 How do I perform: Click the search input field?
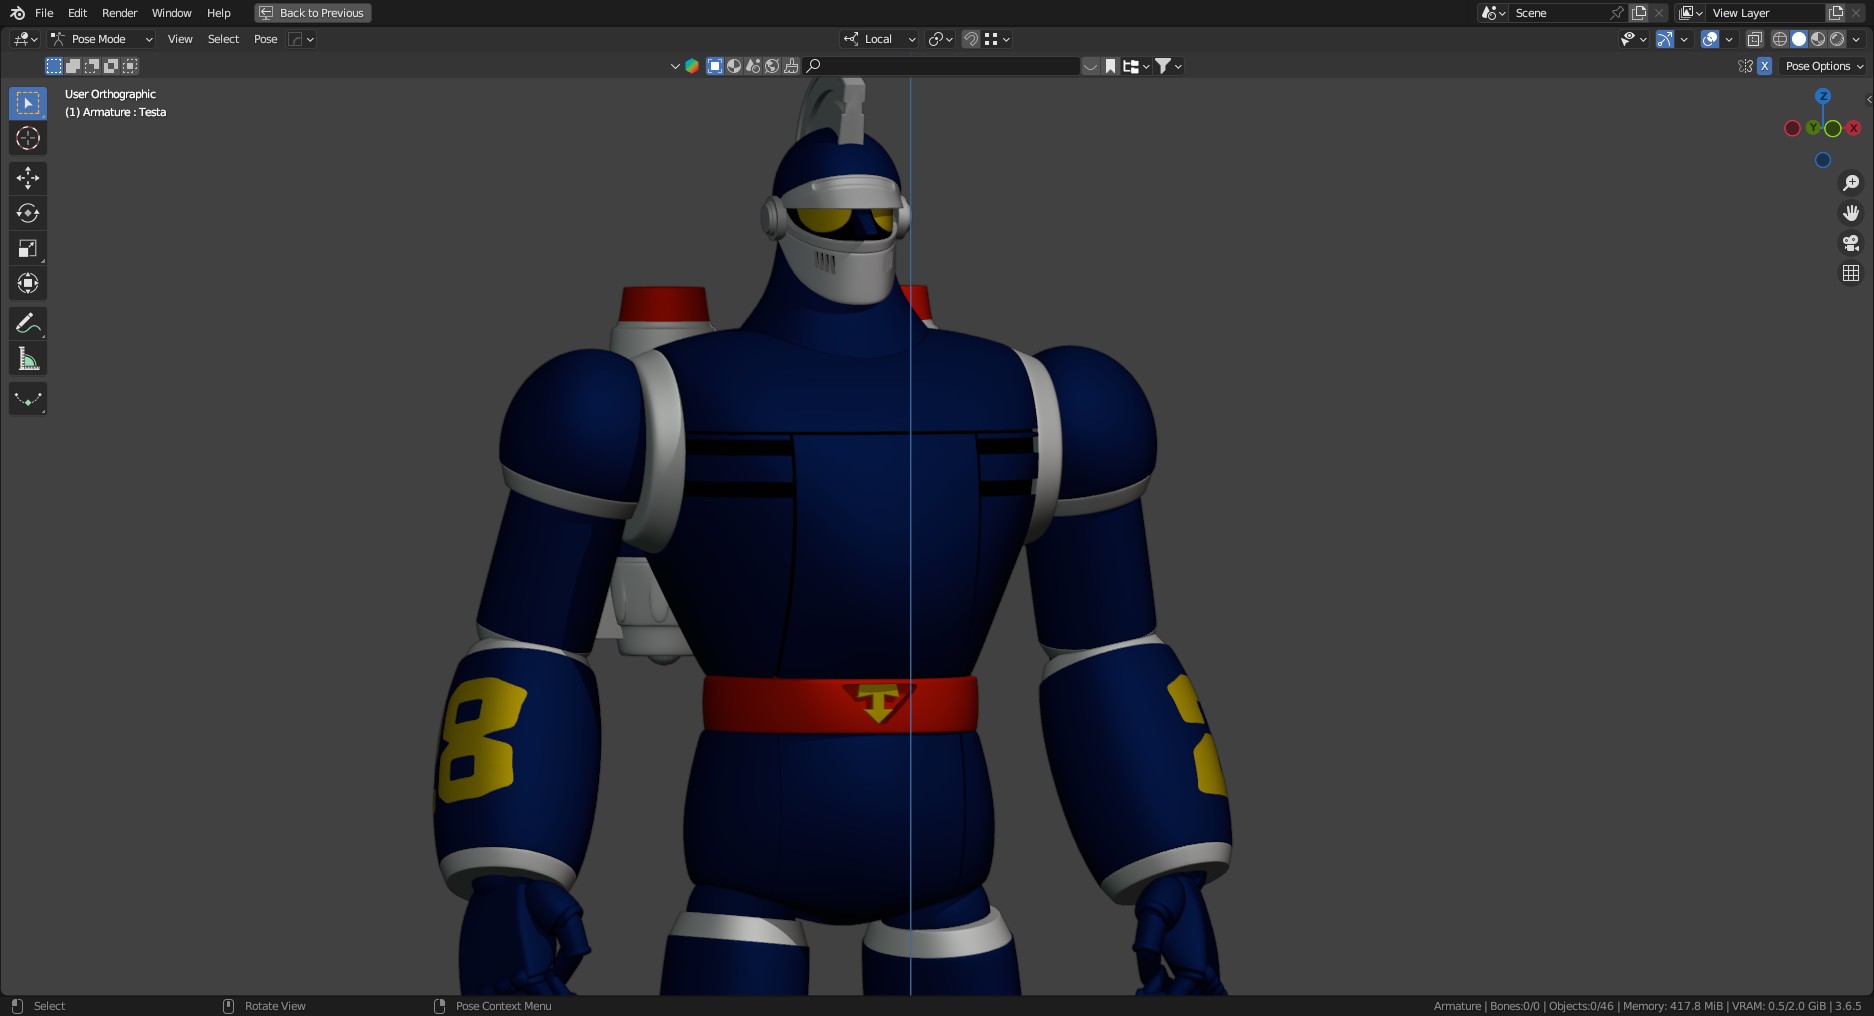pyautogui.click(x=943, y=66)
